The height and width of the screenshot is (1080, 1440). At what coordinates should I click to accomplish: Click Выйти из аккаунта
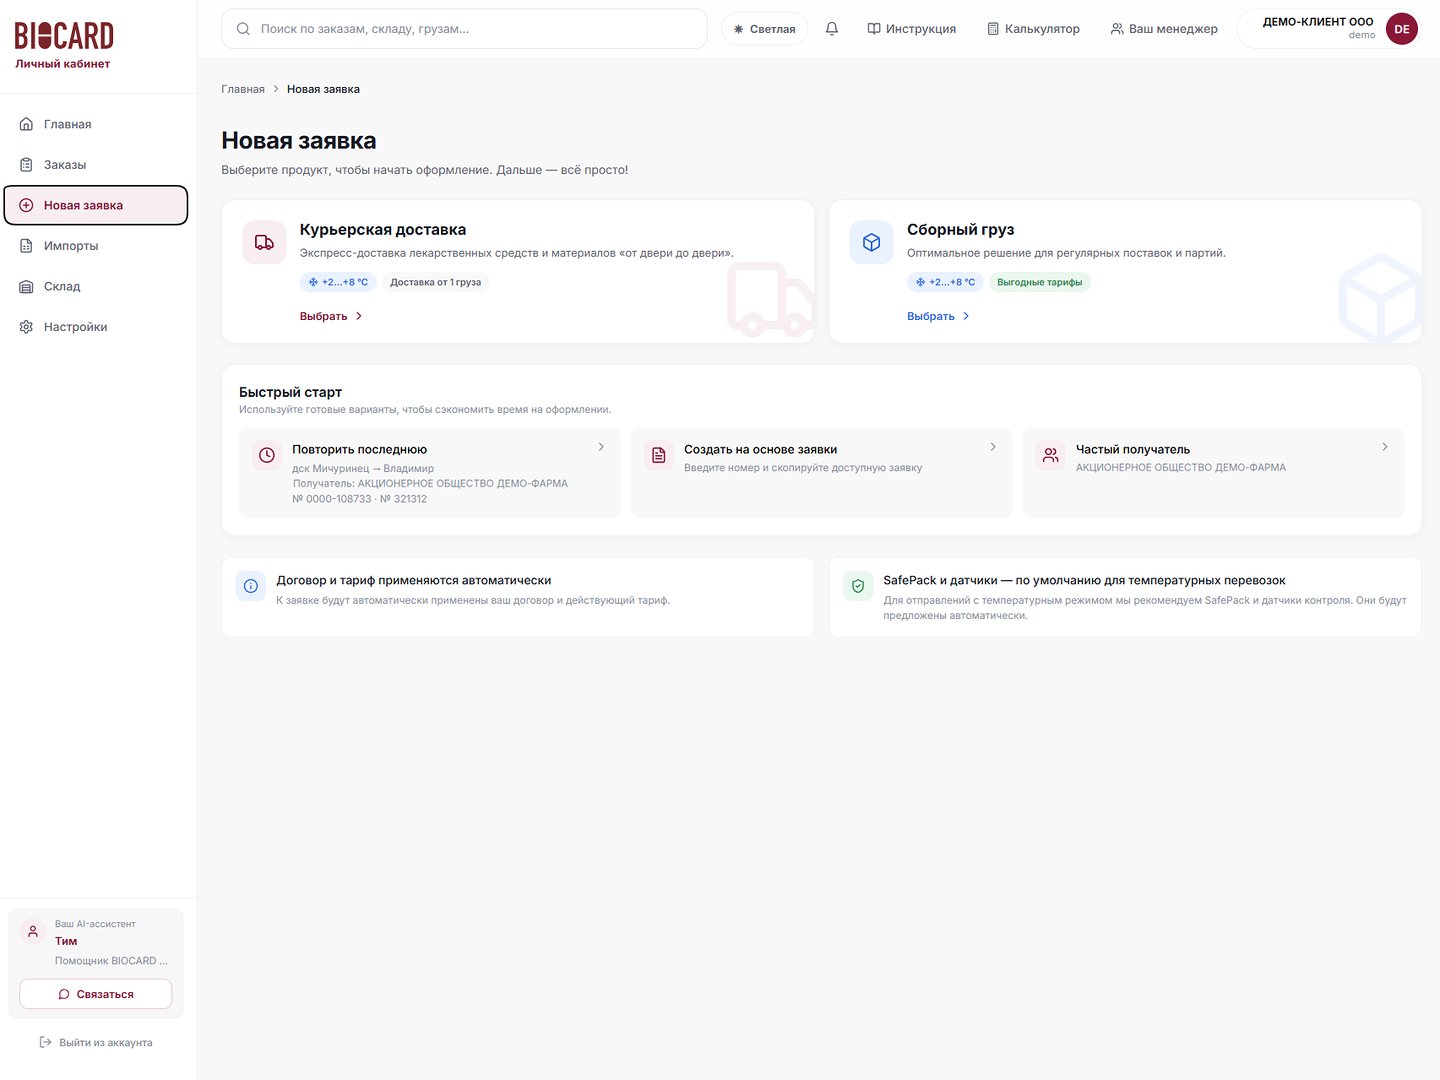click(x=96, y=1042)
